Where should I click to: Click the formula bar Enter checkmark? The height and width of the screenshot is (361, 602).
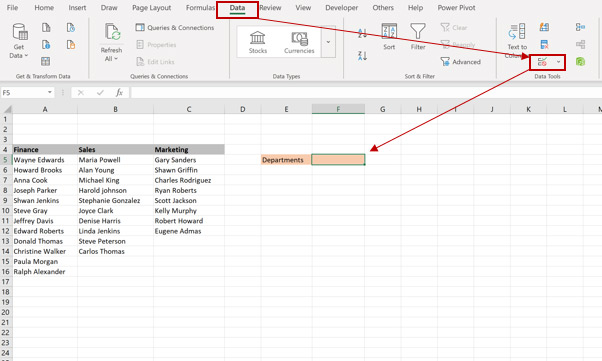pyautogui.click(x=100, y=93)
